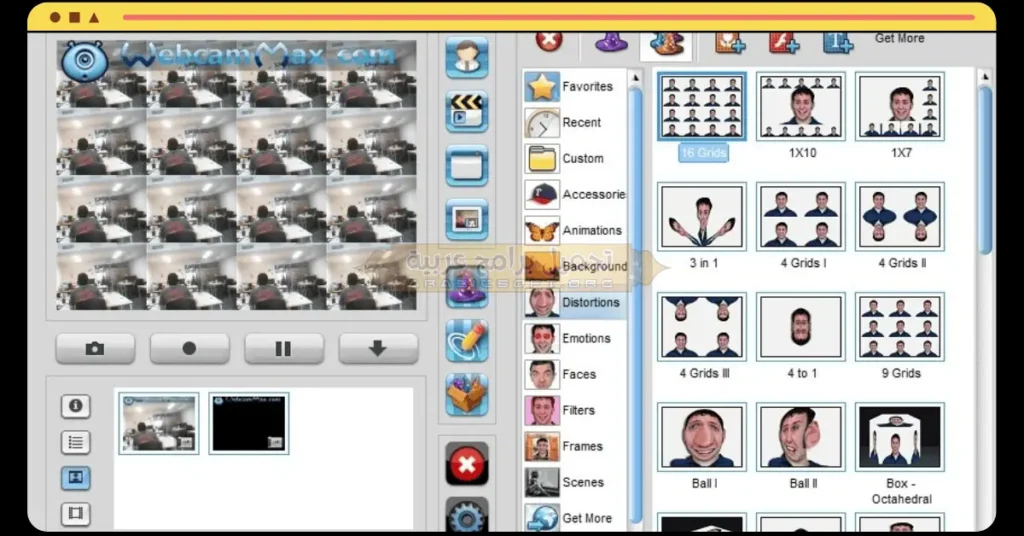Click the red remove effect icon in top toolbar
This screenshot has height=536, width=1024.
[549, 40]
